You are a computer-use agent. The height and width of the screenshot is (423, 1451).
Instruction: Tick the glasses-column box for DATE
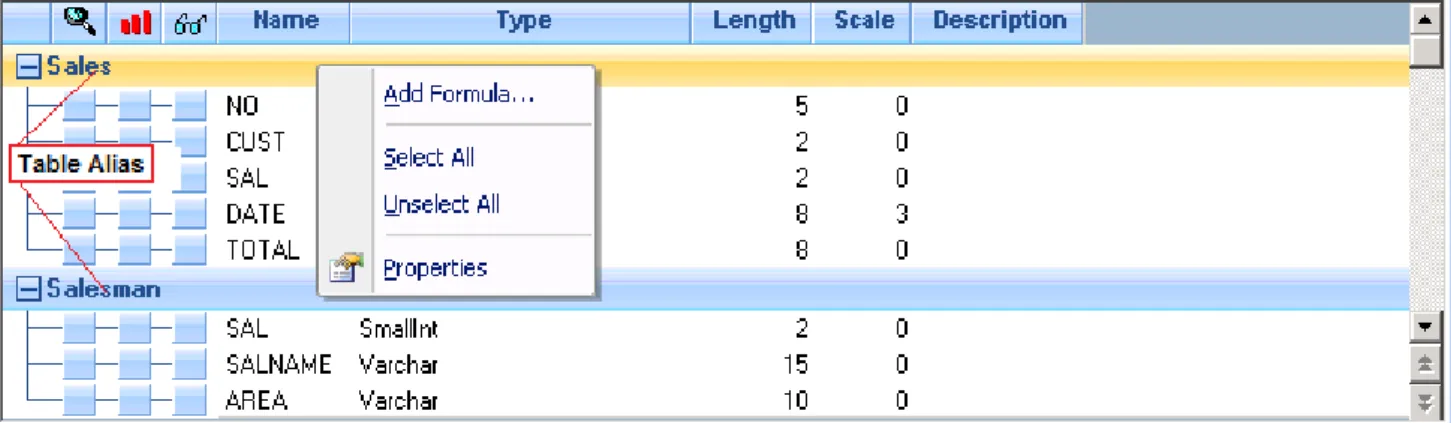[x=188, y=213]
